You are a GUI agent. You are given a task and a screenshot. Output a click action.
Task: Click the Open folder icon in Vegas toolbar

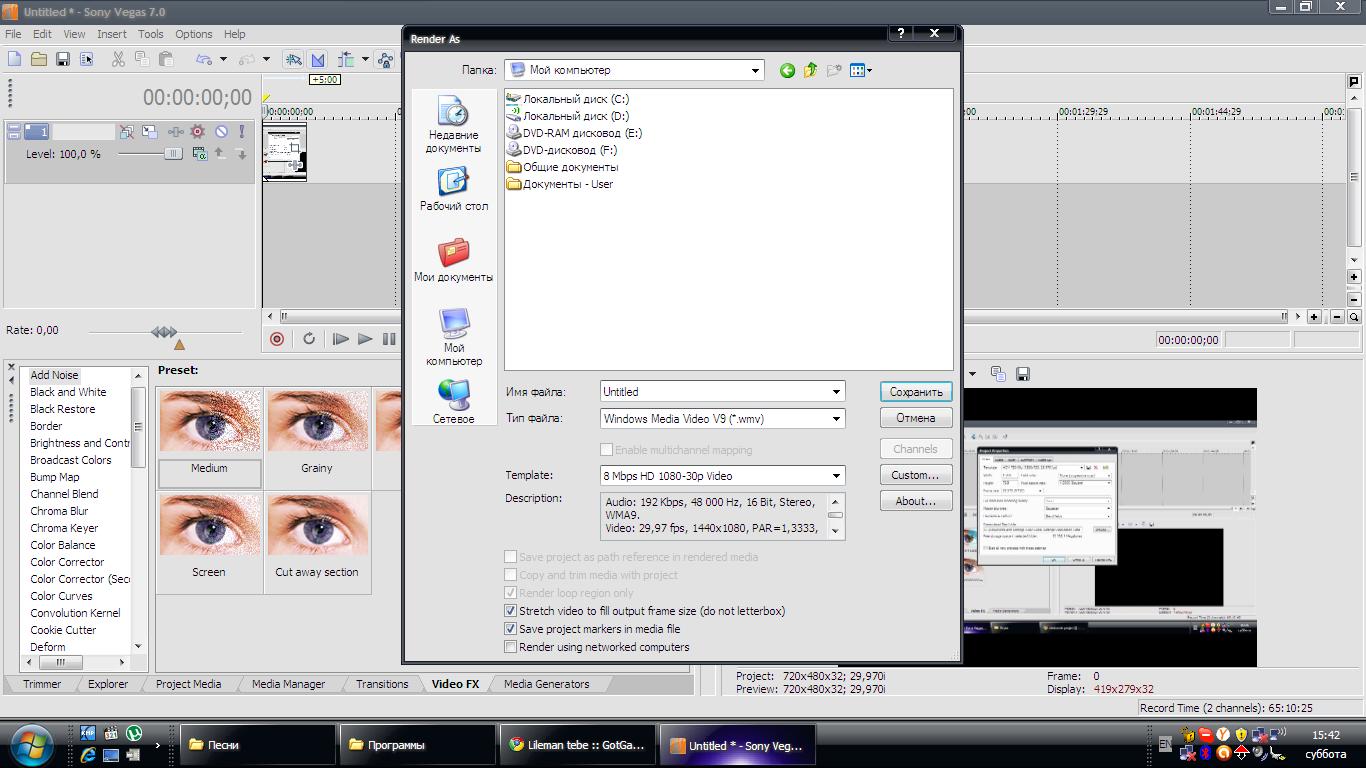[39, 59]
